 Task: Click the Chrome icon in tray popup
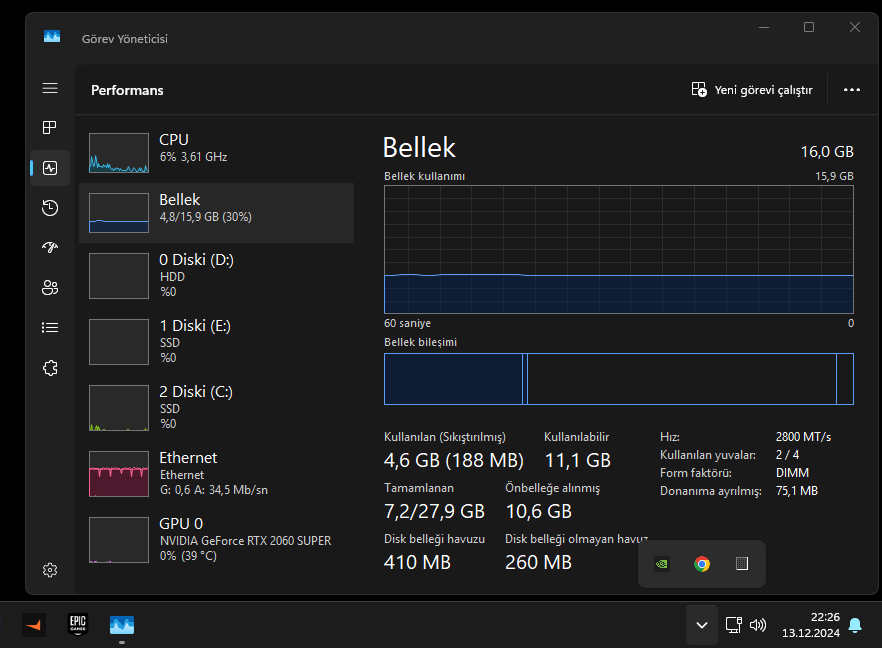702,564
